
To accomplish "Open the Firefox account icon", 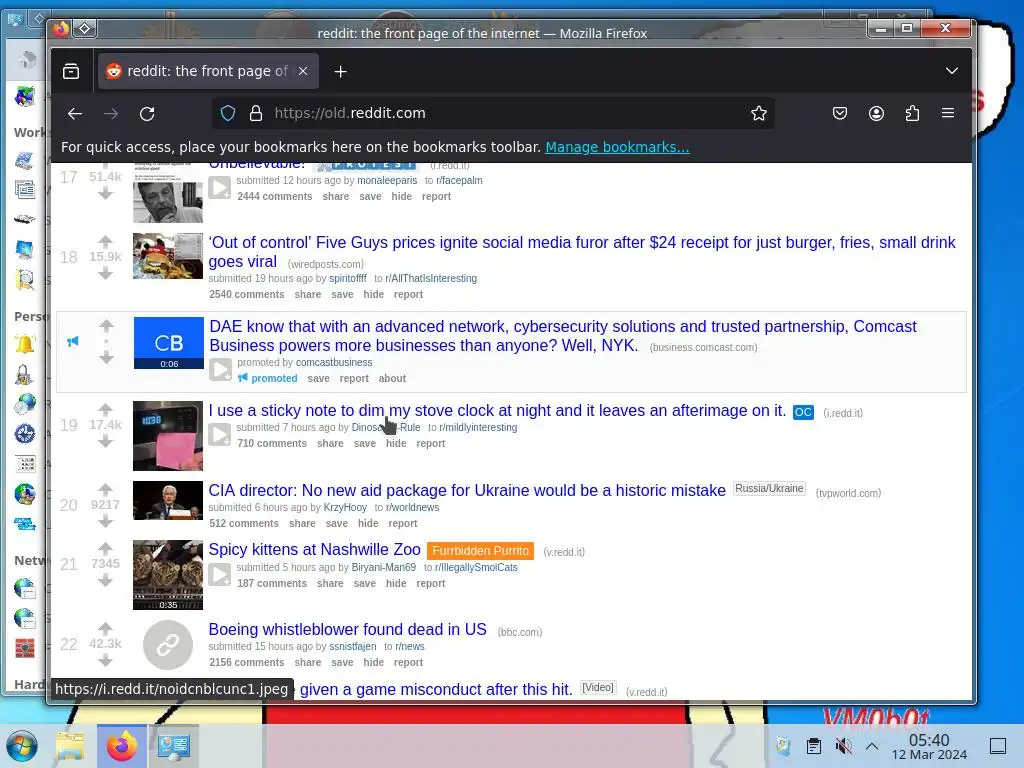I will click(x=876, y=114).
